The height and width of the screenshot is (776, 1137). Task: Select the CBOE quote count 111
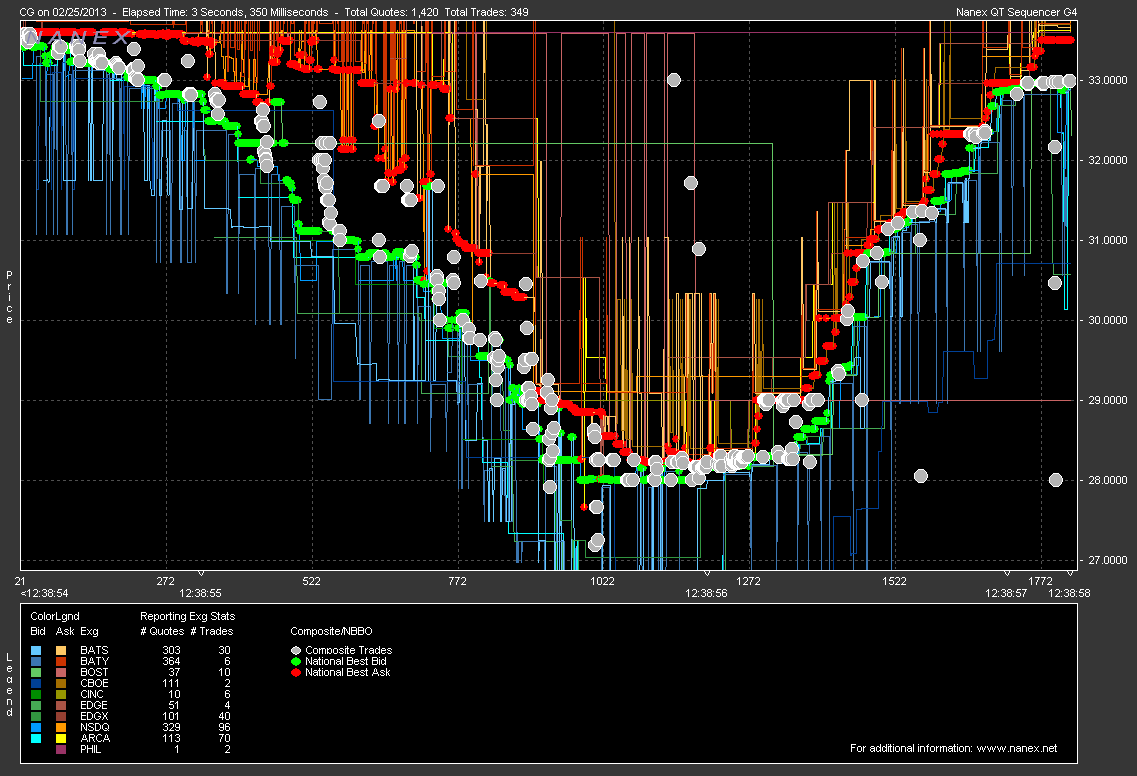click(x=171, y=683)
